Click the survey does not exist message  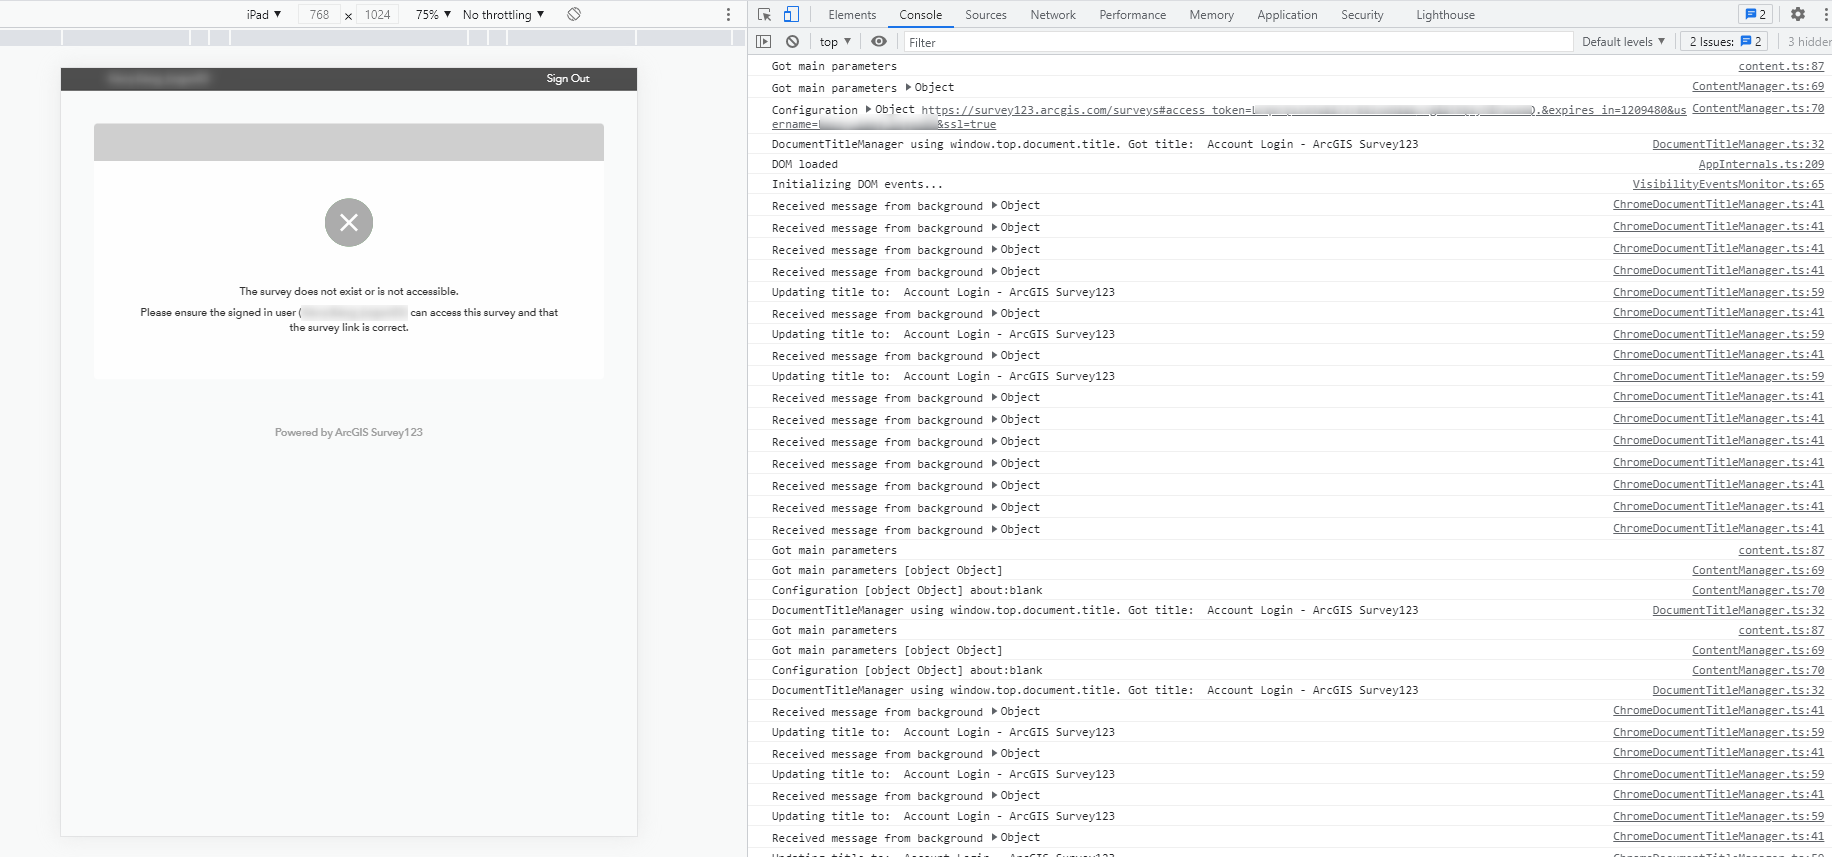pyautogui.click(x=349, y=291)
